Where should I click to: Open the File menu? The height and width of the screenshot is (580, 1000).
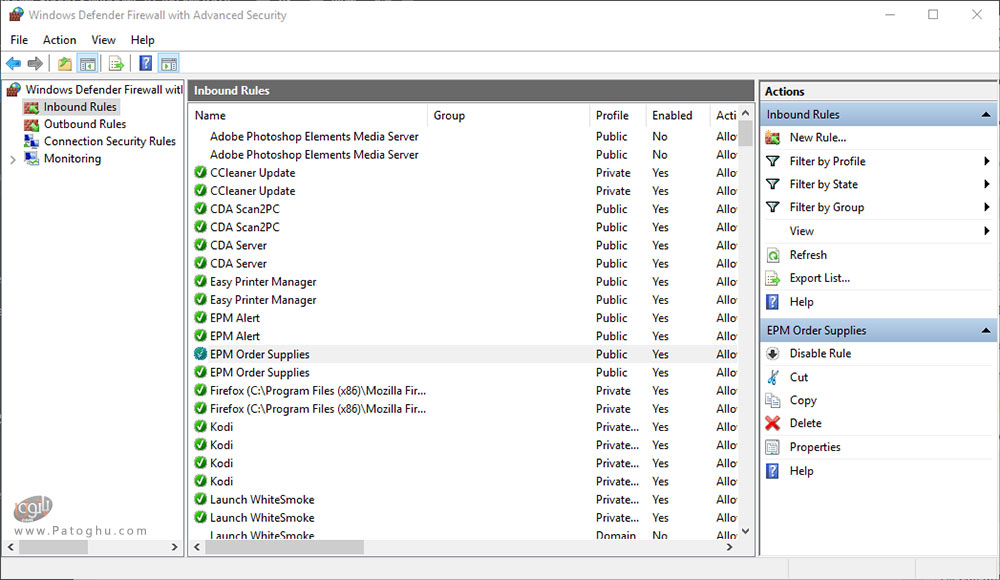point(19,40)
